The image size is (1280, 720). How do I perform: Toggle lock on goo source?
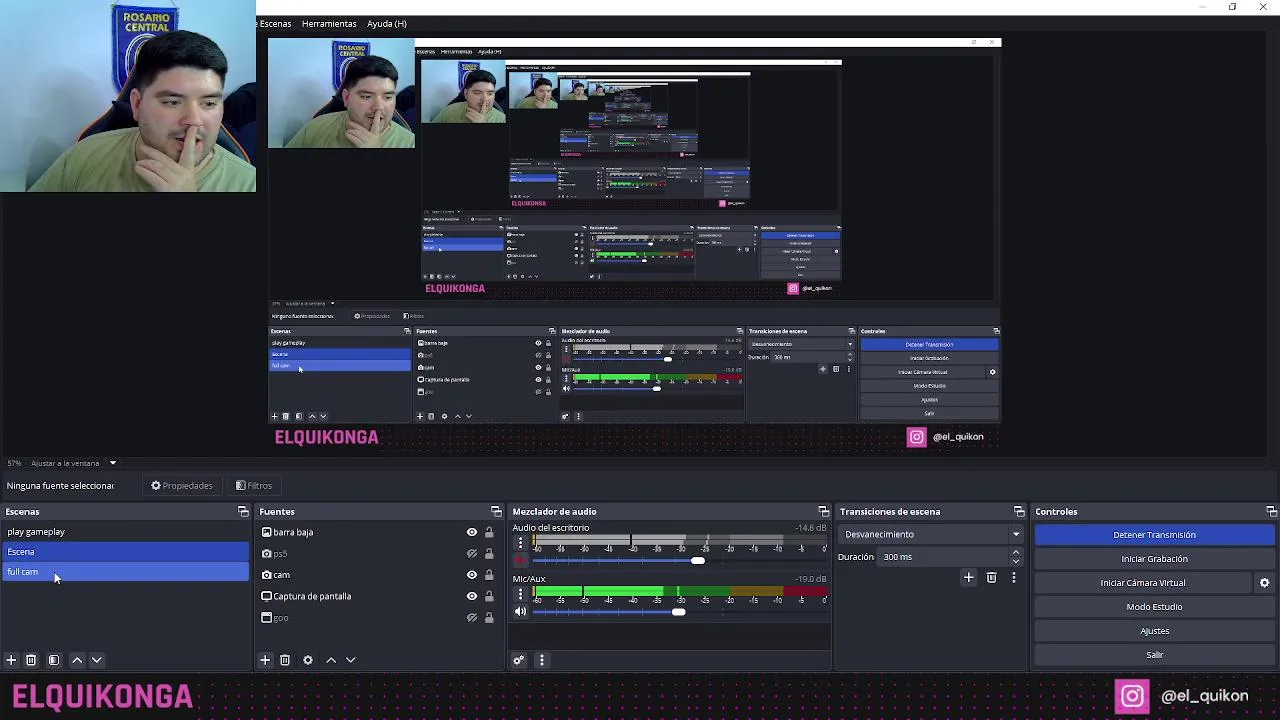[x=489, y=618]
